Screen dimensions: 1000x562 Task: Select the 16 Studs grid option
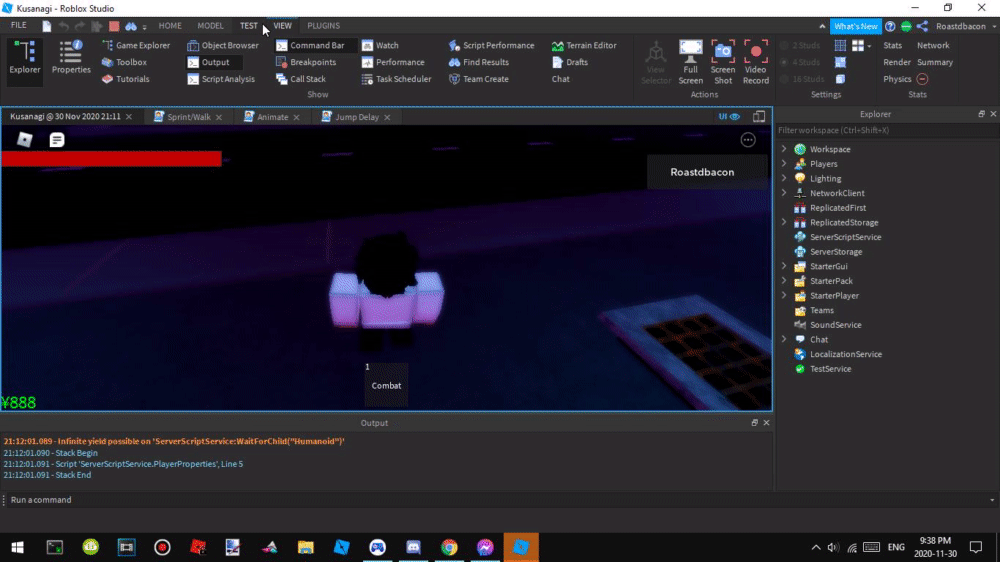[802, 79]
